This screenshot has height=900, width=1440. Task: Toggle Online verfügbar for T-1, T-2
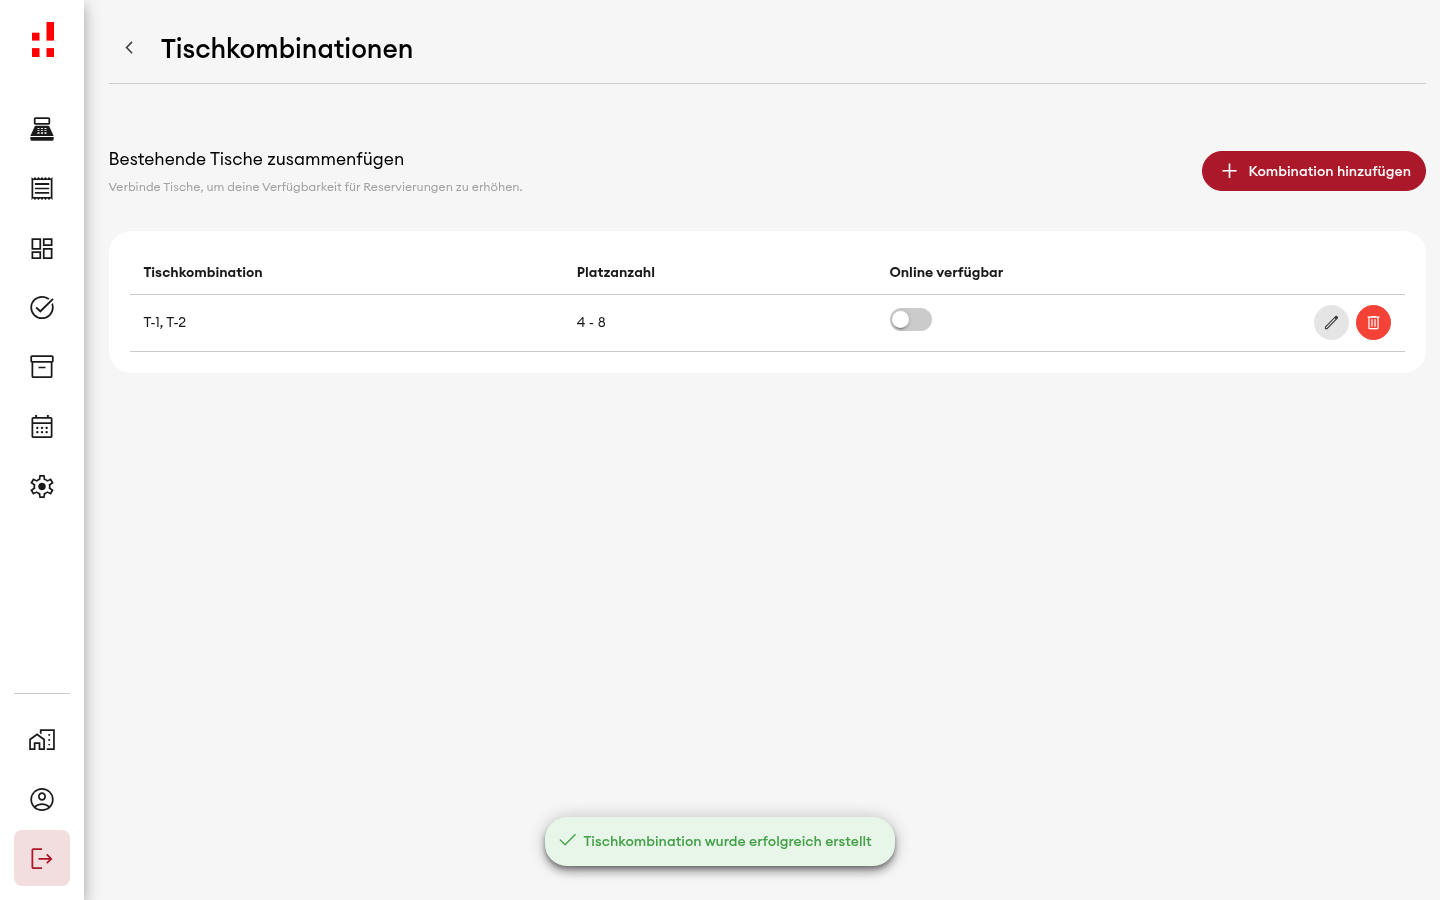[911, 320]
